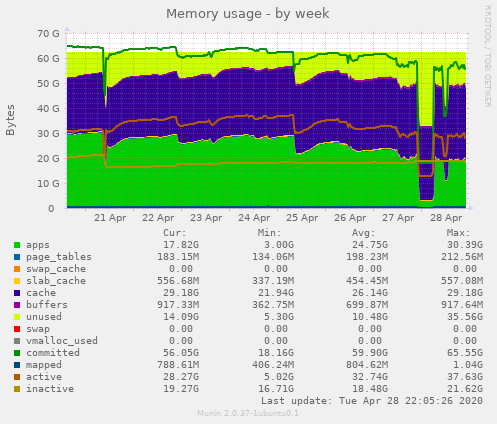The width and height of the screenshot is (497, 424).
Task: Click the "page_tables" legend label
Action: coord(59,257)
